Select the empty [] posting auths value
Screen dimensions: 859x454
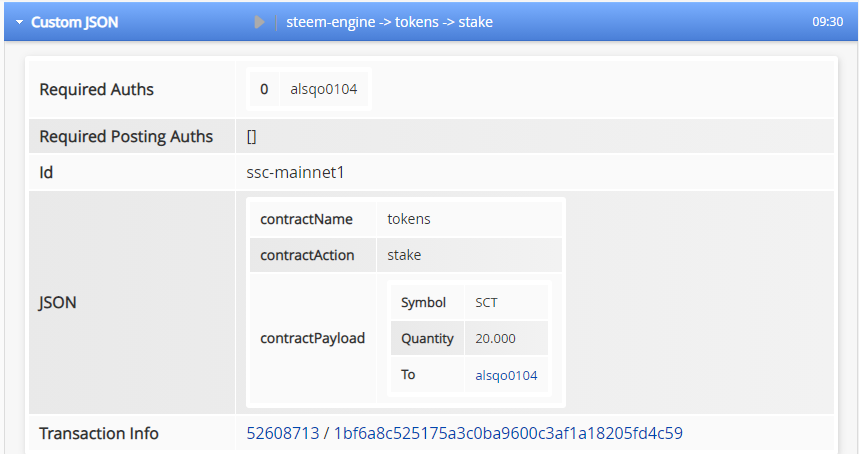click(x=251, y=136)
